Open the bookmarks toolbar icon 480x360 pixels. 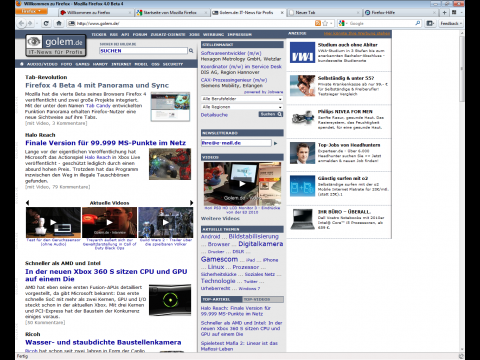(x=430, y=23)
